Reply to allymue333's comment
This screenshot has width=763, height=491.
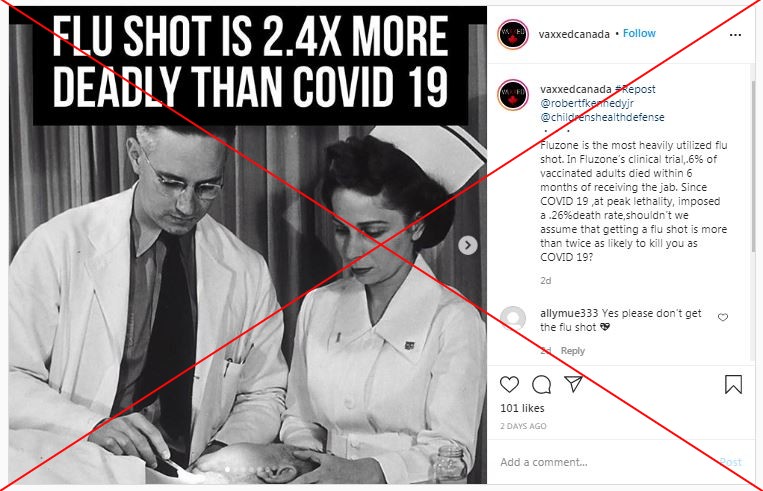click(x=573, y=351)
